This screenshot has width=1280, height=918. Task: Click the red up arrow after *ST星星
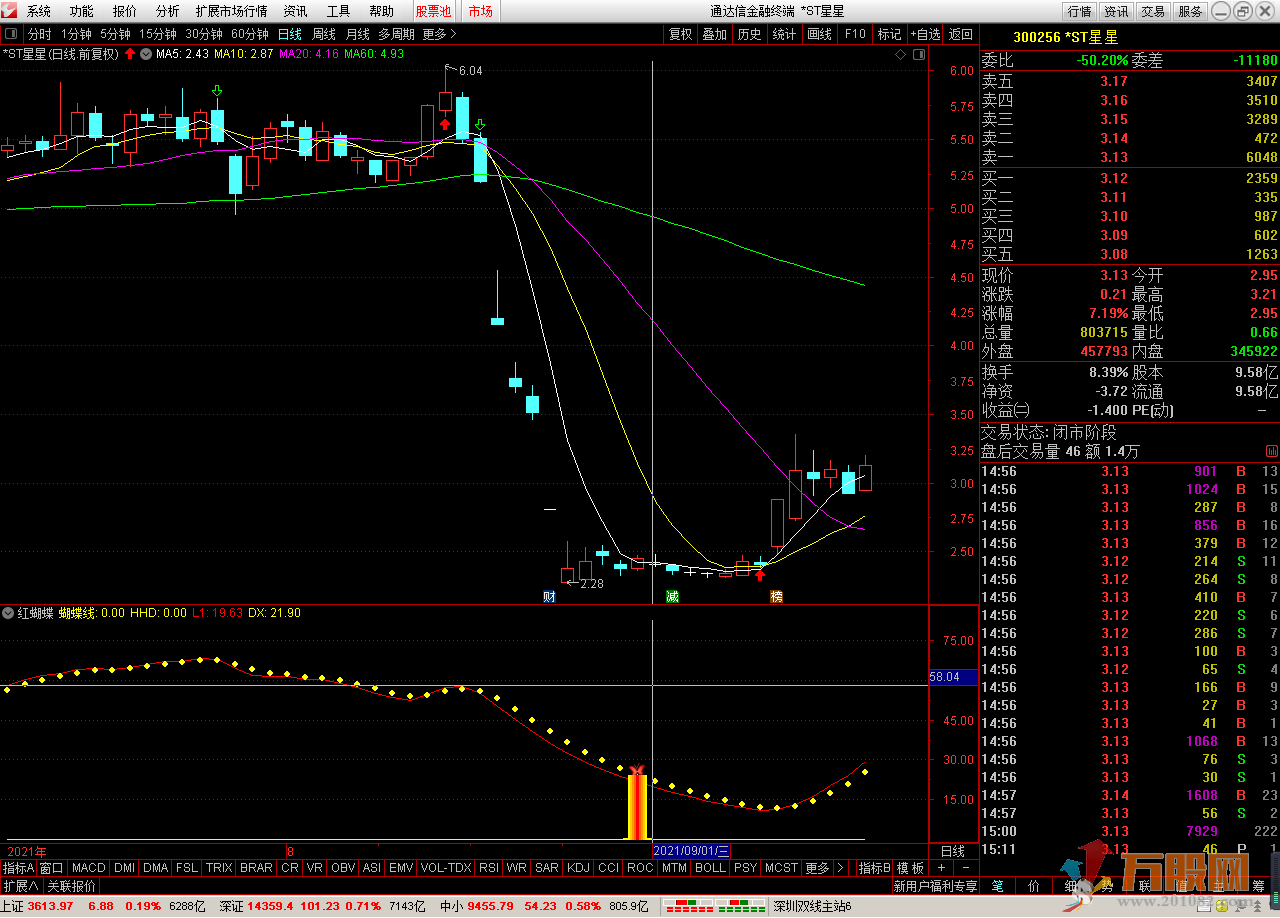pos(130,54)
